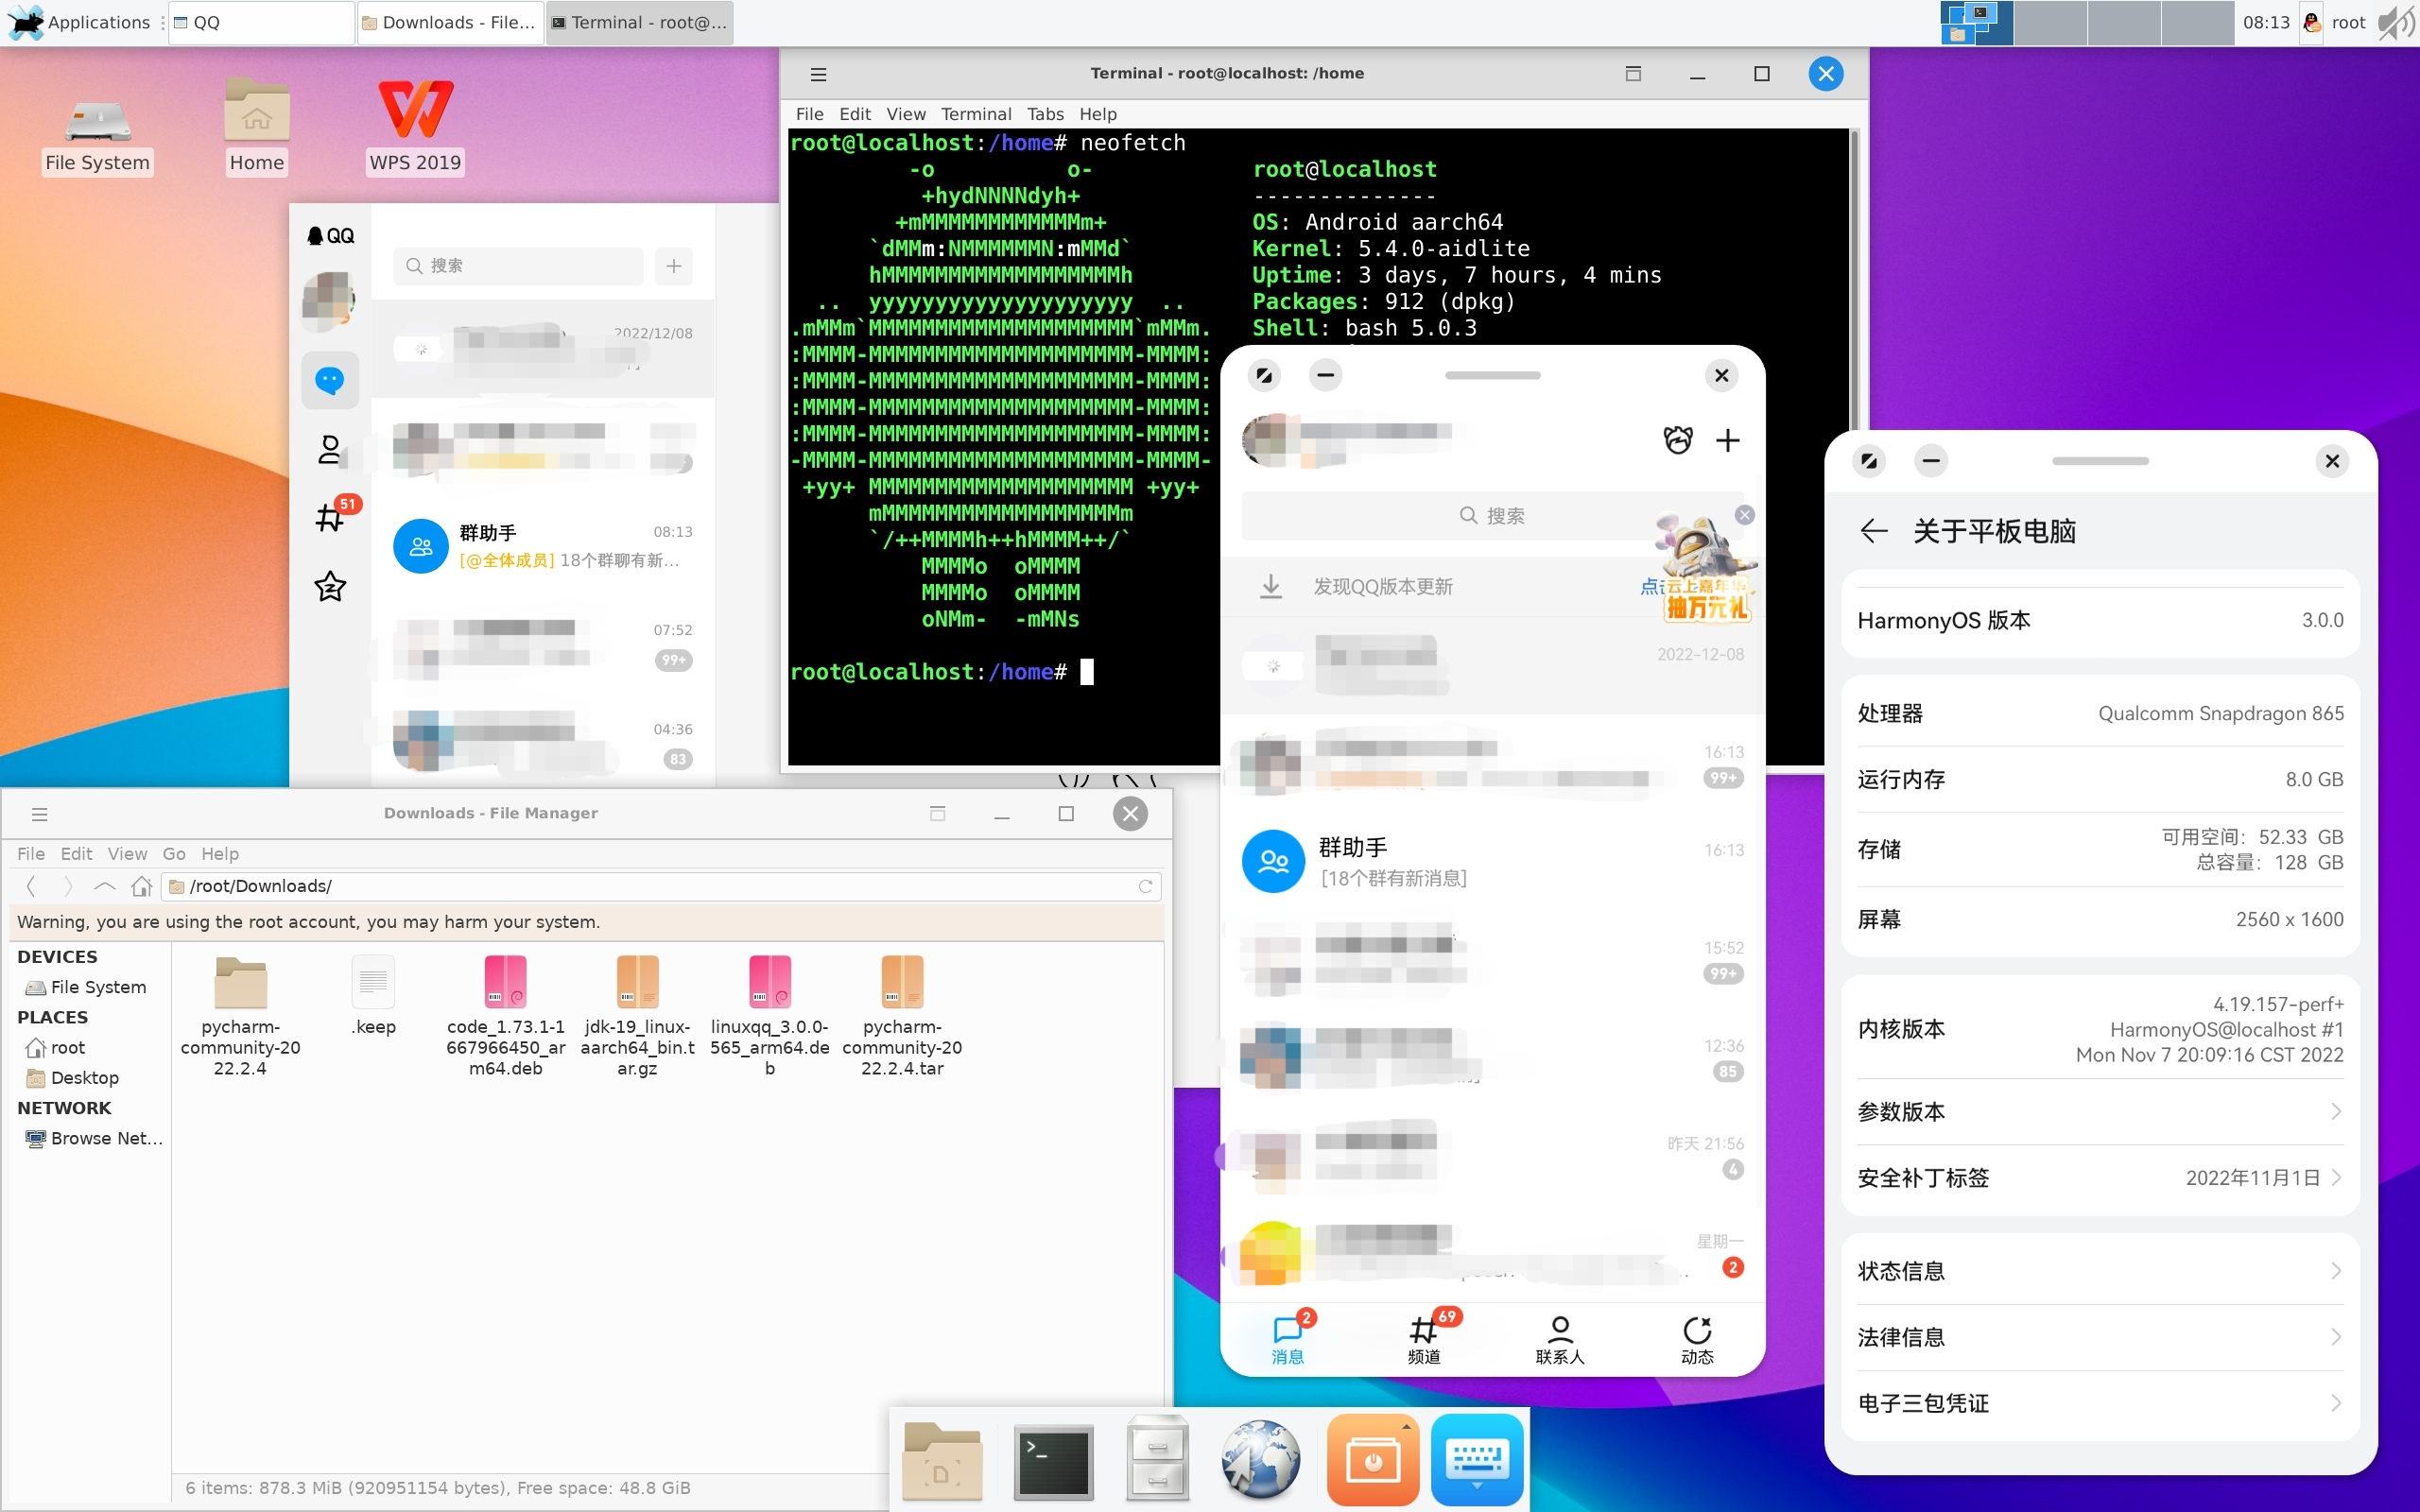Select the code_1.73.1 arm64.deb file
This screenshot has width=2420, height=1512.
click(506, 1015)
